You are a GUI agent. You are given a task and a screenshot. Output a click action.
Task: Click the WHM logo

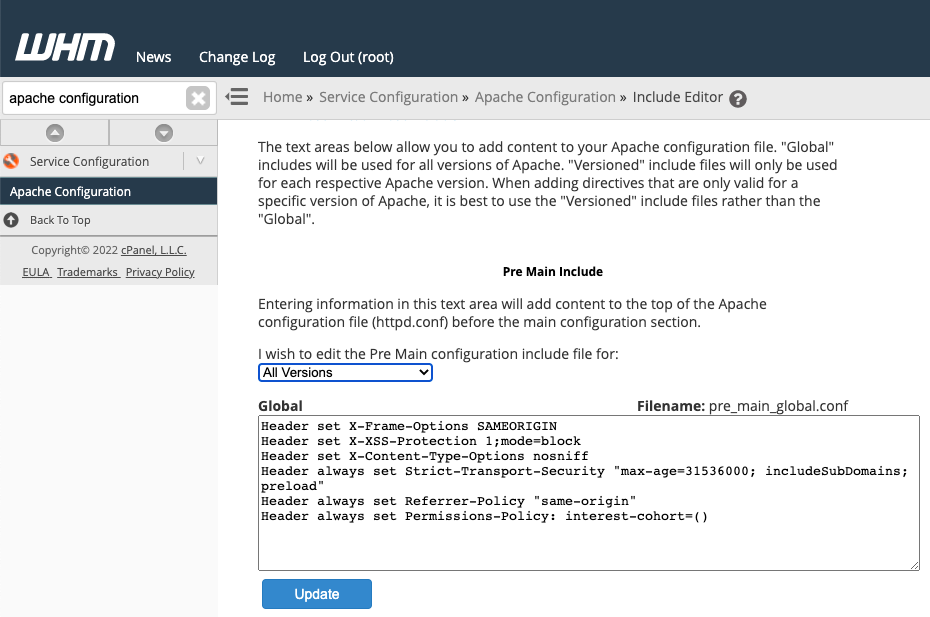pos(65,47)
